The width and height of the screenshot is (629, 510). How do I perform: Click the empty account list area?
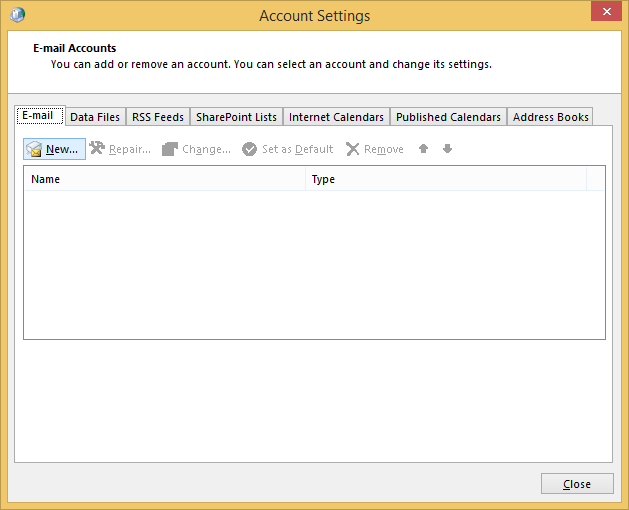314,265
